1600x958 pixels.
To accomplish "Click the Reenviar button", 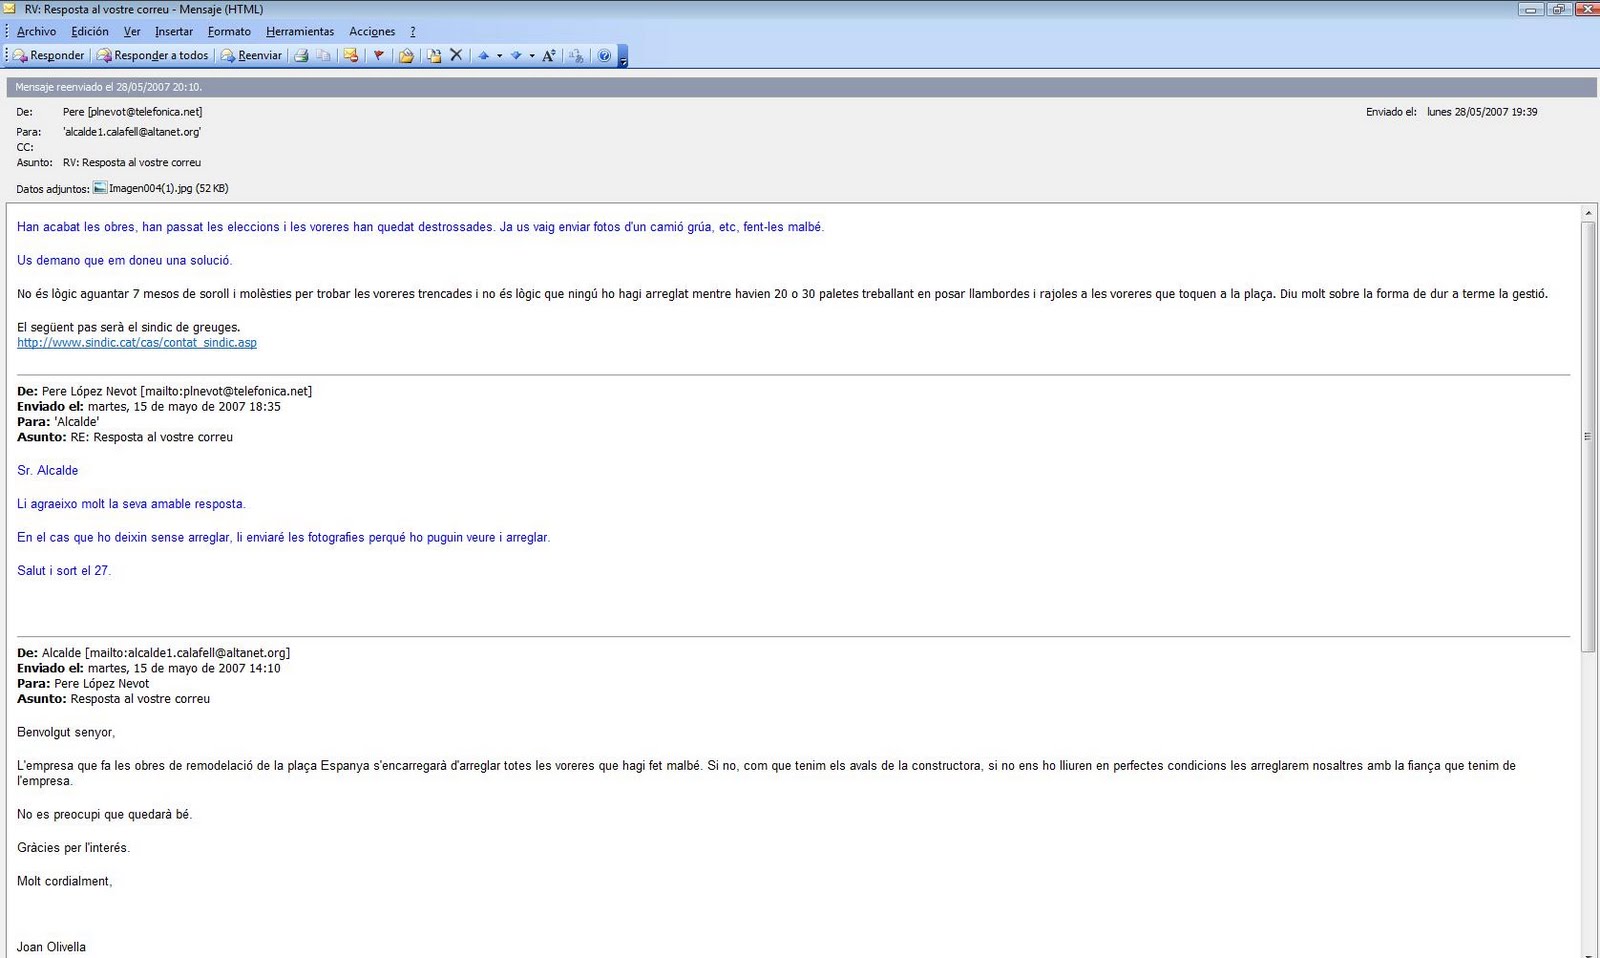I will tap(252, 56).
